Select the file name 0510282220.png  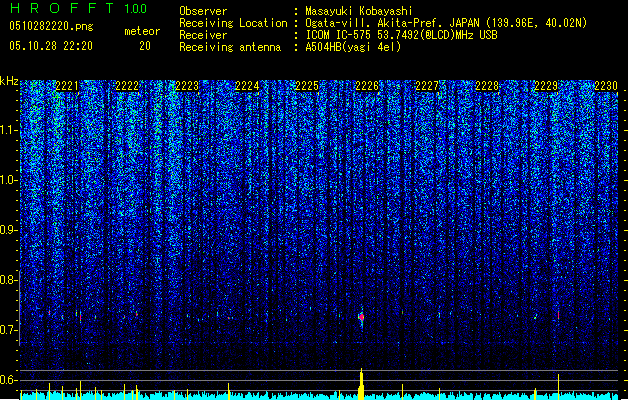51,26
